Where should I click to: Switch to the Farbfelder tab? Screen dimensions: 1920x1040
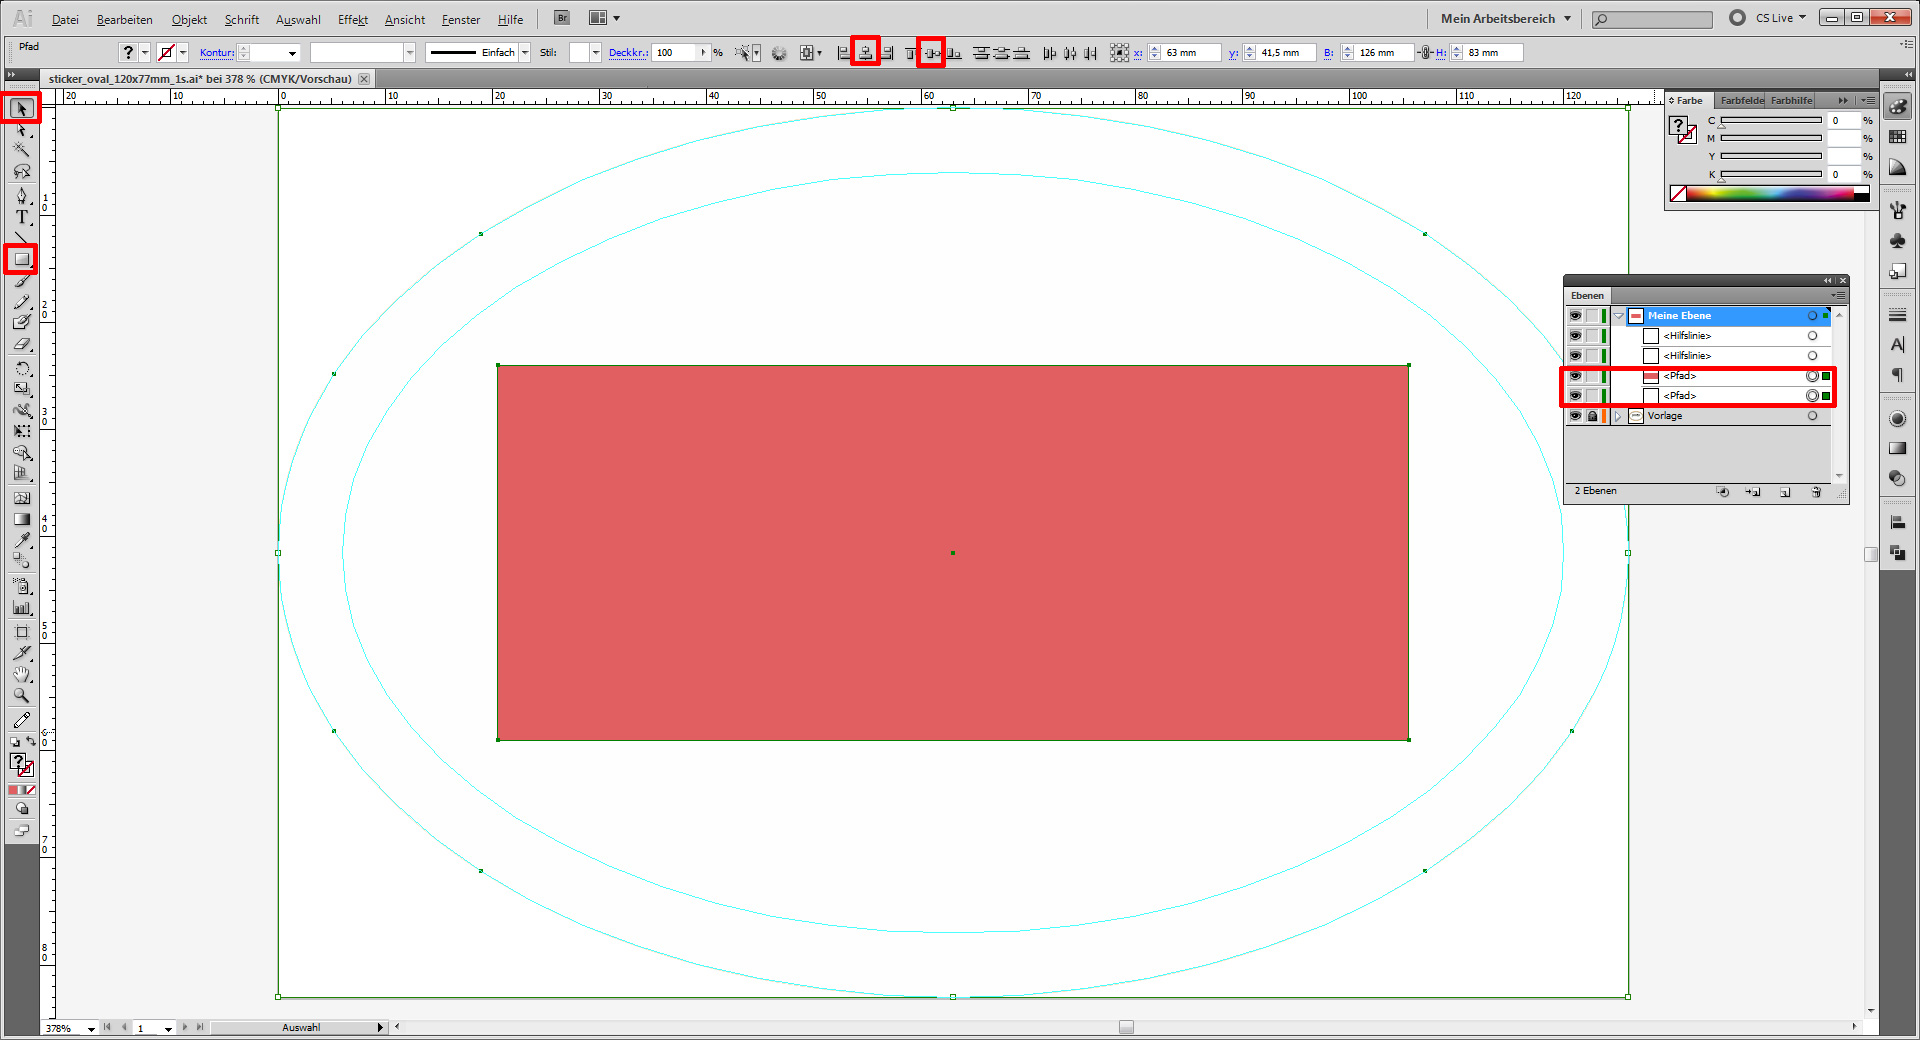(1741, 101)
